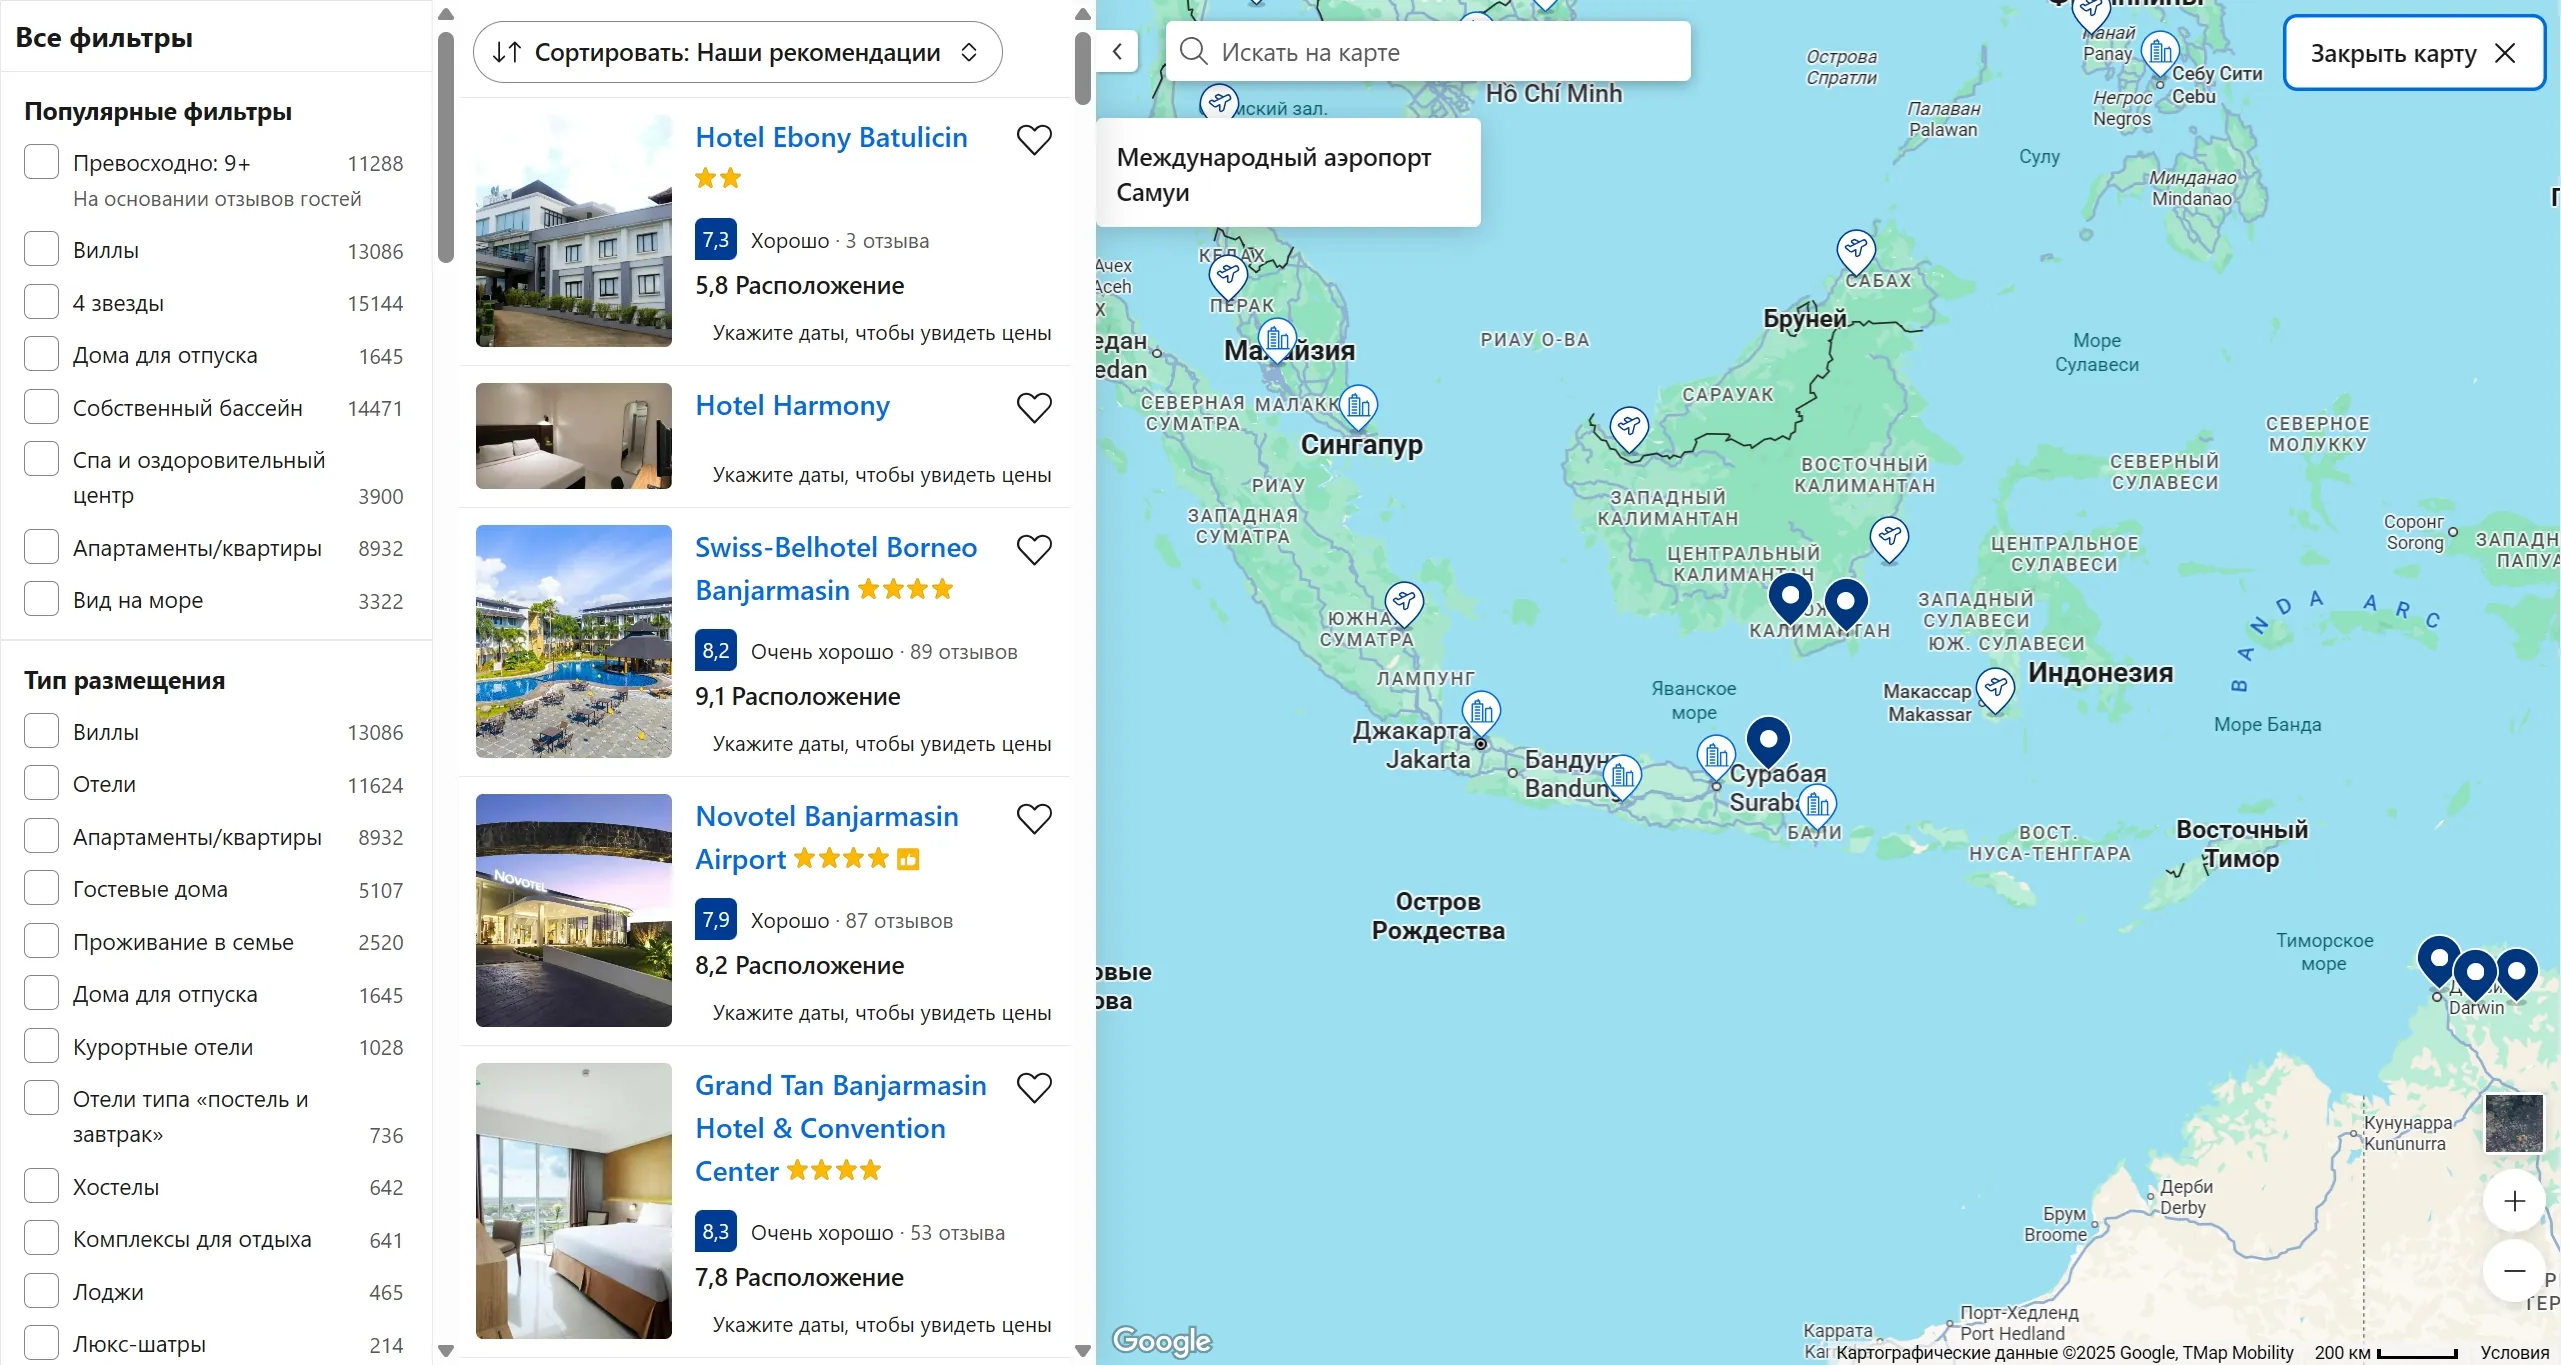Check the 'Собственный бассейн' filter
The image size is (2561, 1365).
click(41, 407)
